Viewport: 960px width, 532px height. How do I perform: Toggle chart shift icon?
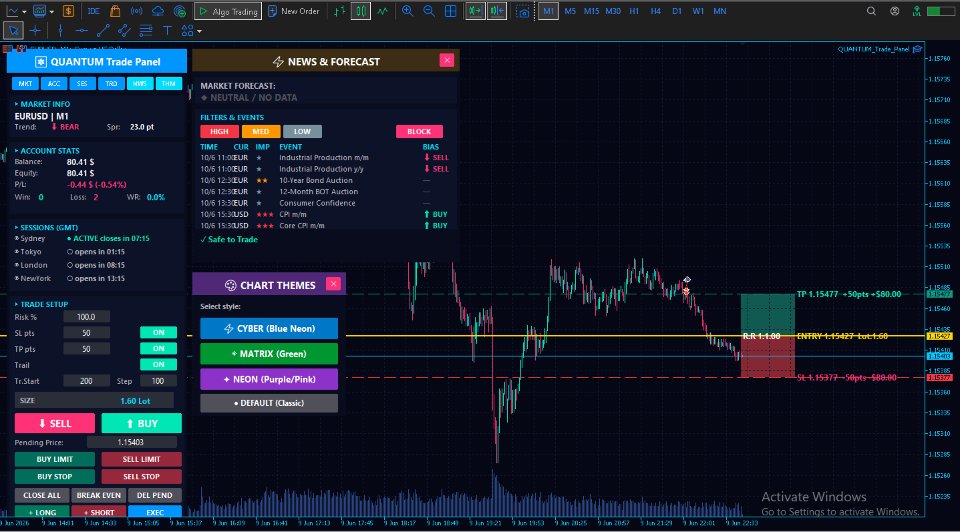[497, 11]
